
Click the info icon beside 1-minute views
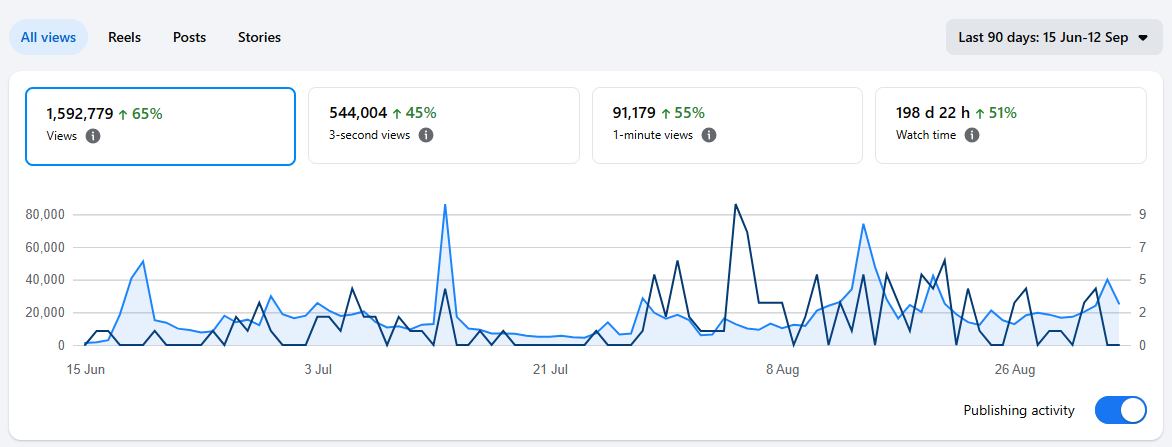click(x=709, y=135)
